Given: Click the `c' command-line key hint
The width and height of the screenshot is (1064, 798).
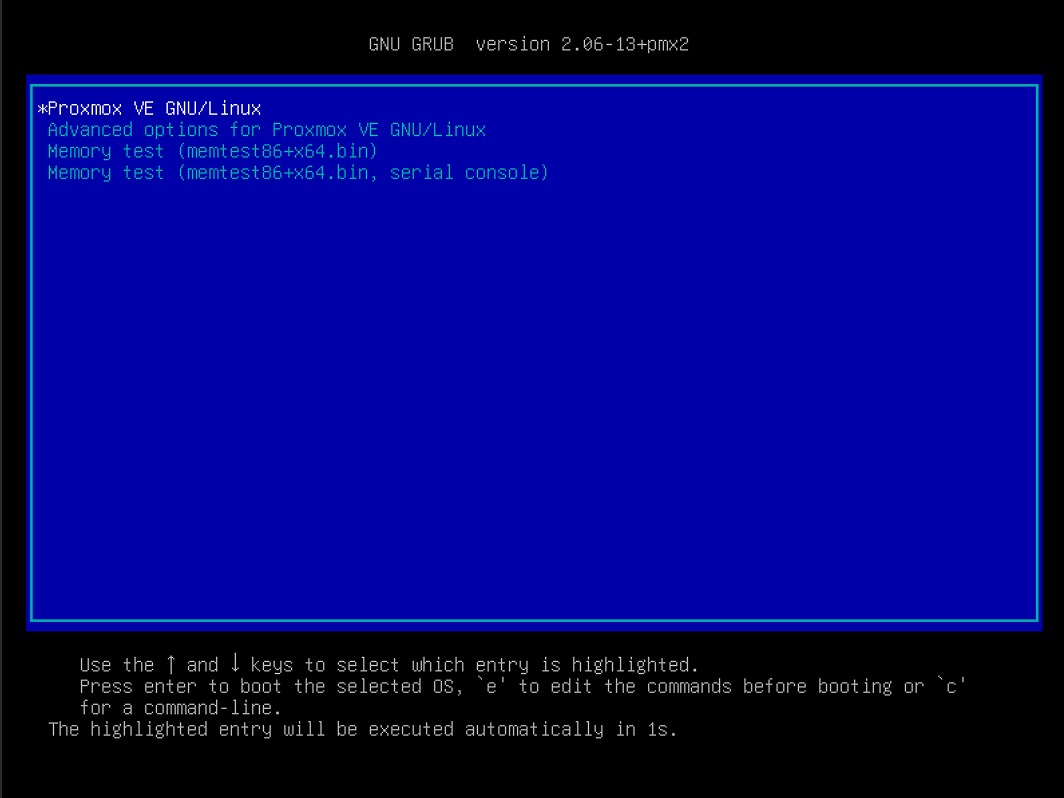Looking at the screenshot, I should coord(951,686).
